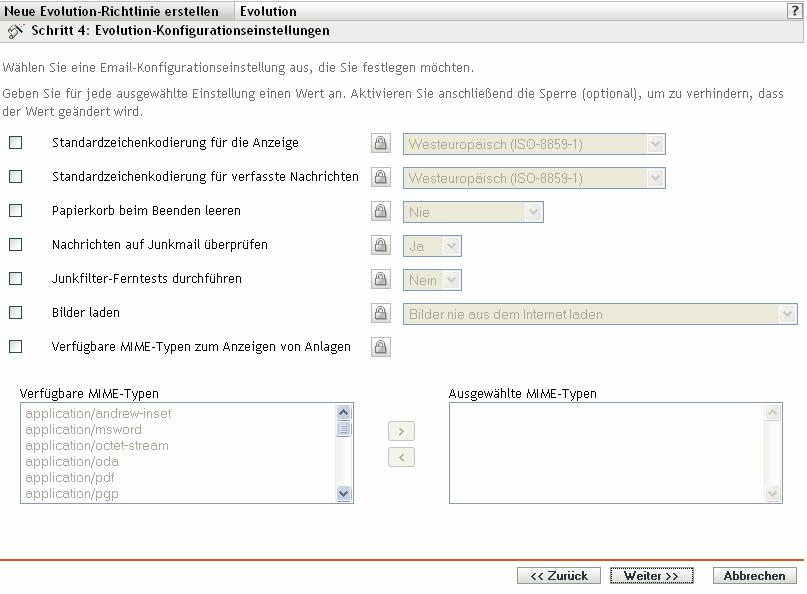The height and width of the screenshot is (594, 807).
Task: Select application/pdf in the list
Action: coord(70,477)
